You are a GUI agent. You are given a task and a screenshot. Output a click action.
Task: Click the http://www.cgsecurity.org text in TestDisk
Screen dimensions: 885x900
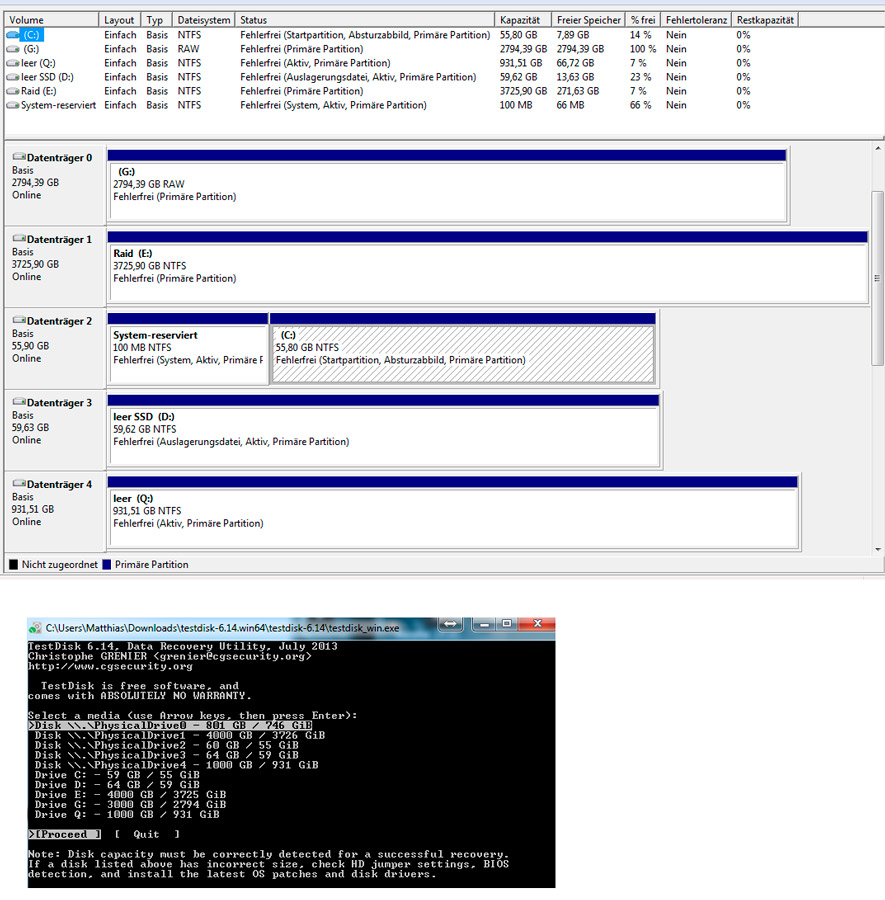tap(110, 666)
